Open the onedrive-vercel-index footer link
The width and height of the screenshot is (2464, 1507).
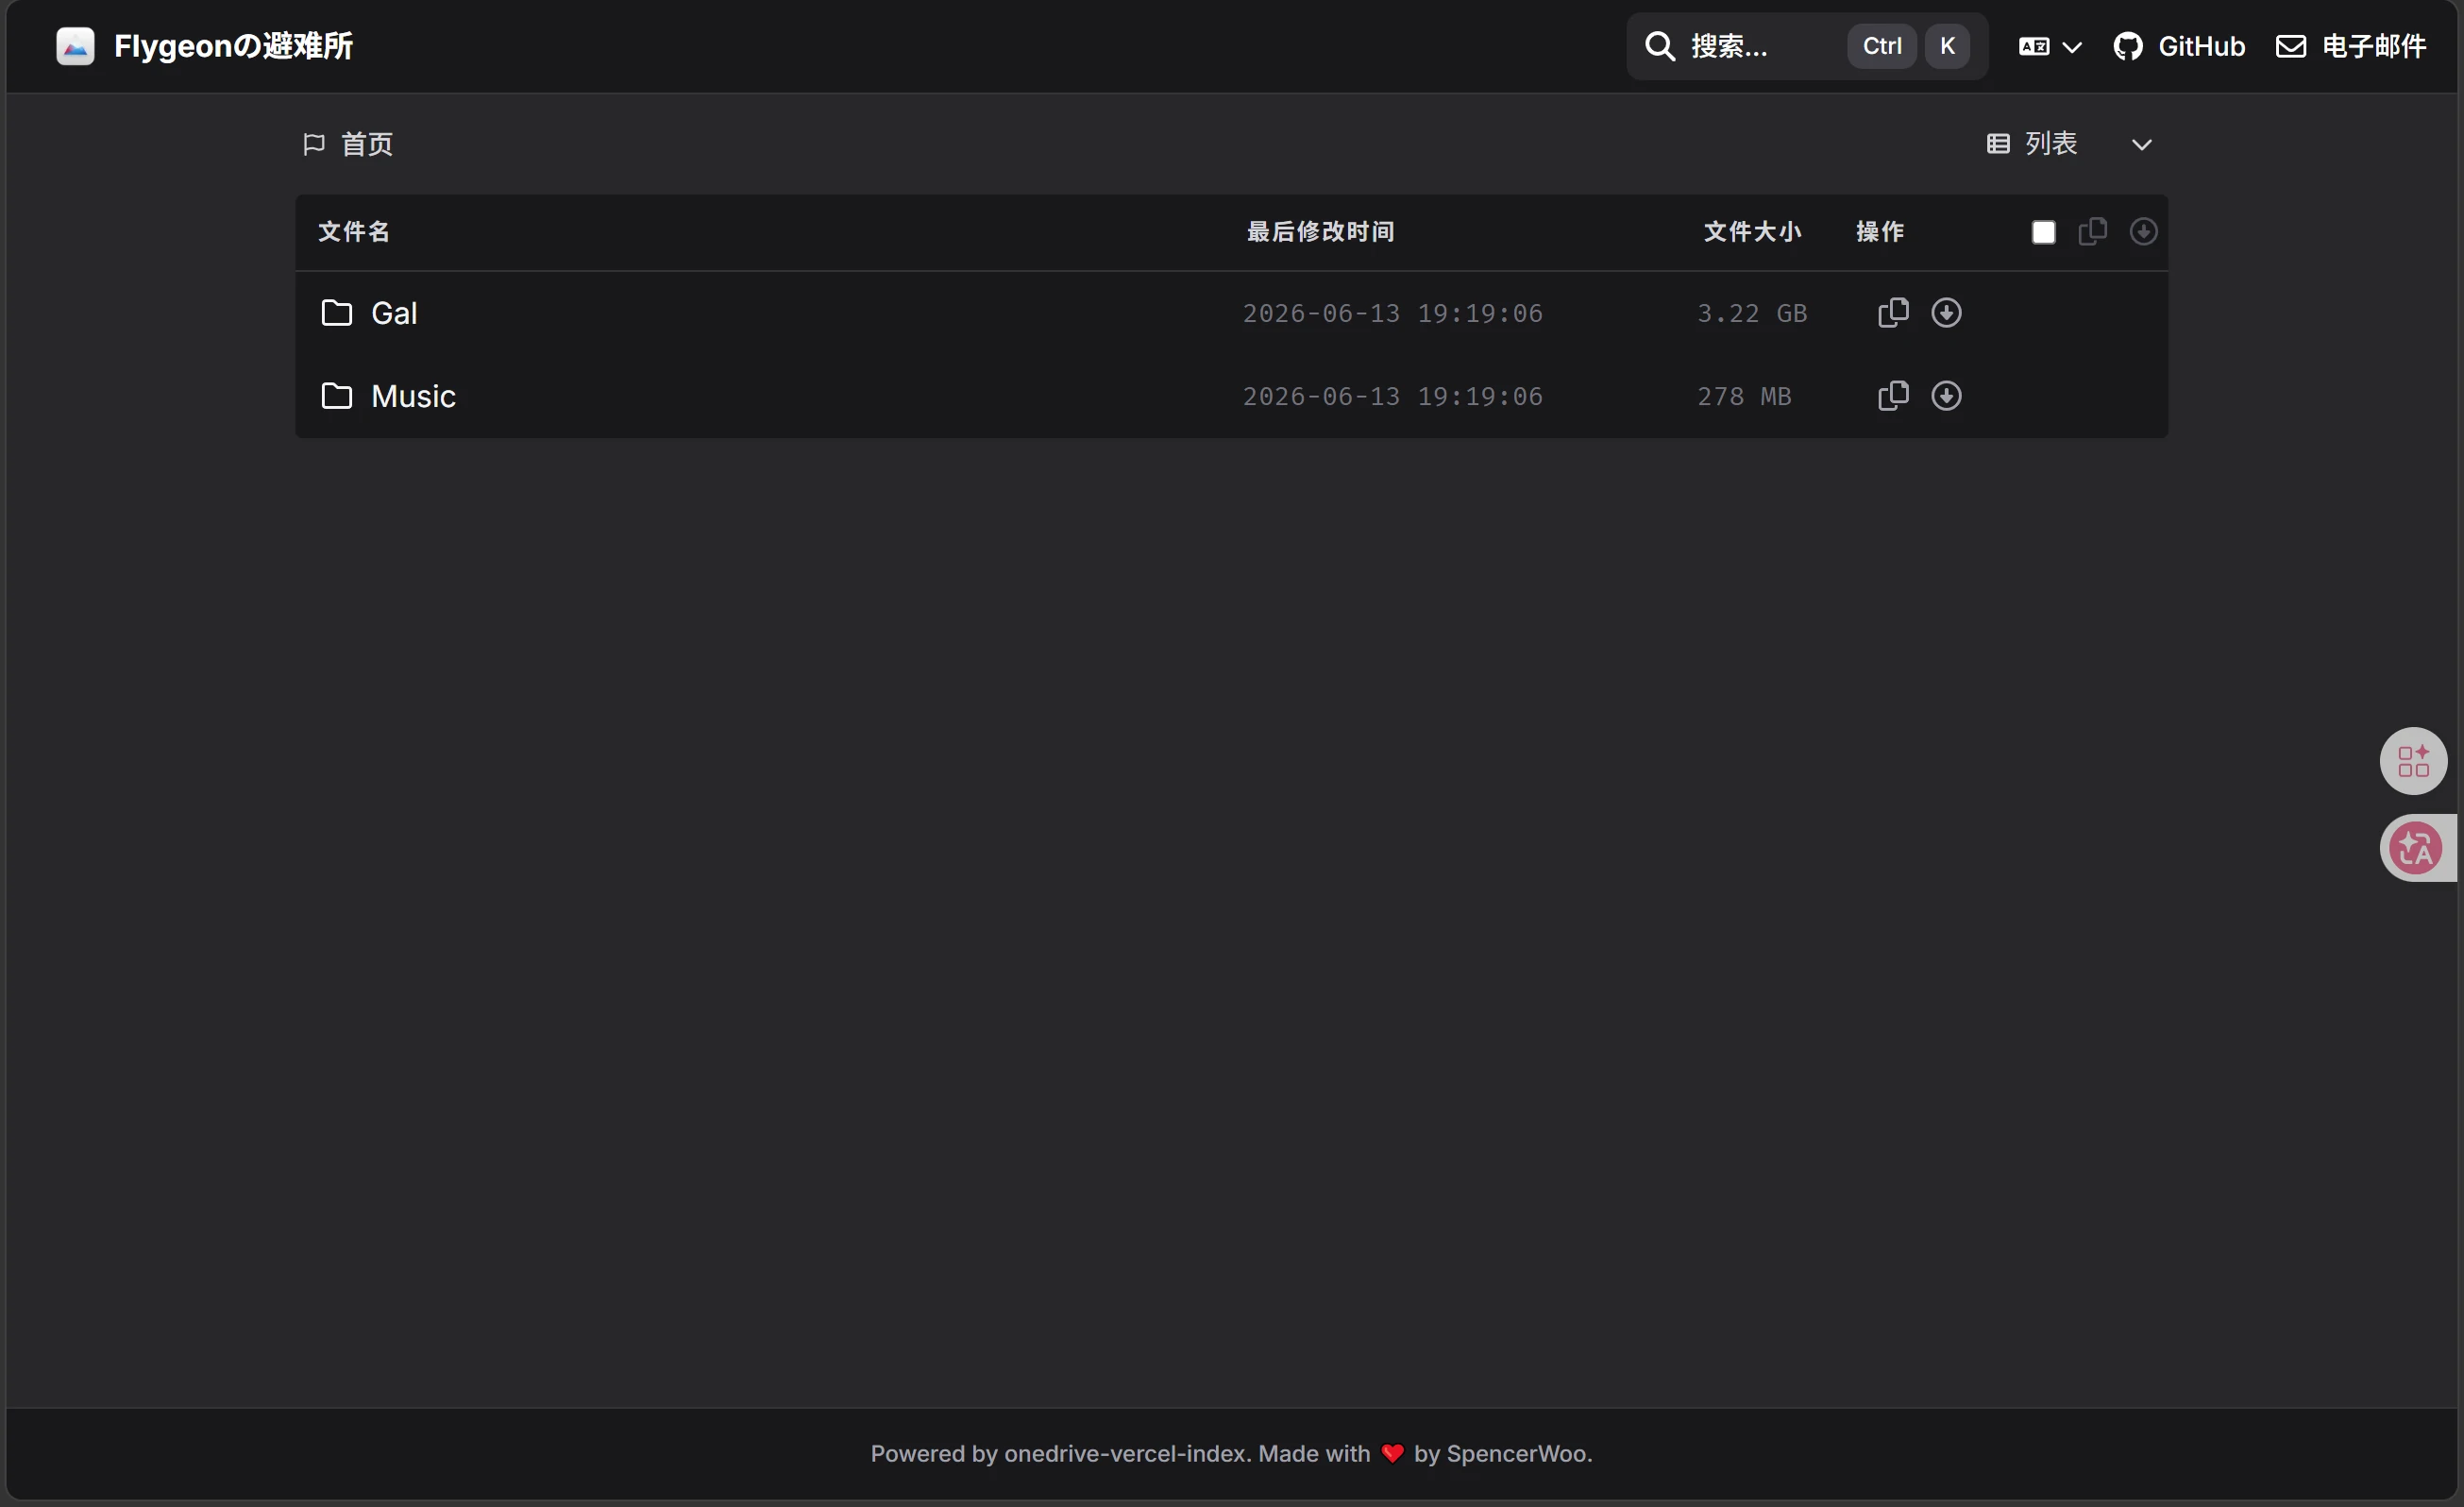1125,1453
